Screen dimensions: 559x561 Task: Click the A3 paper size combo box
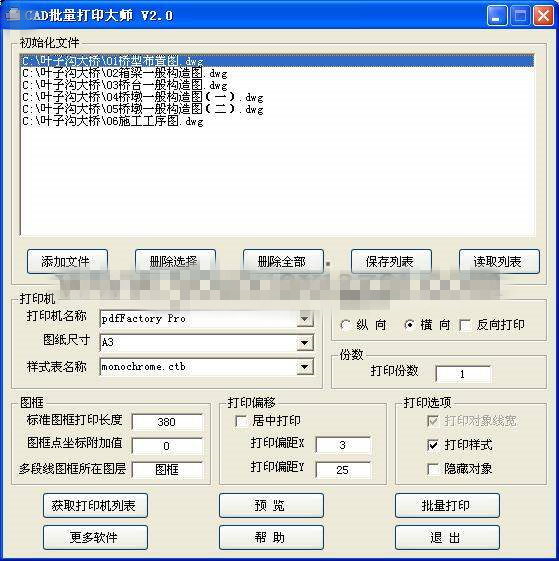click(207, 343)
